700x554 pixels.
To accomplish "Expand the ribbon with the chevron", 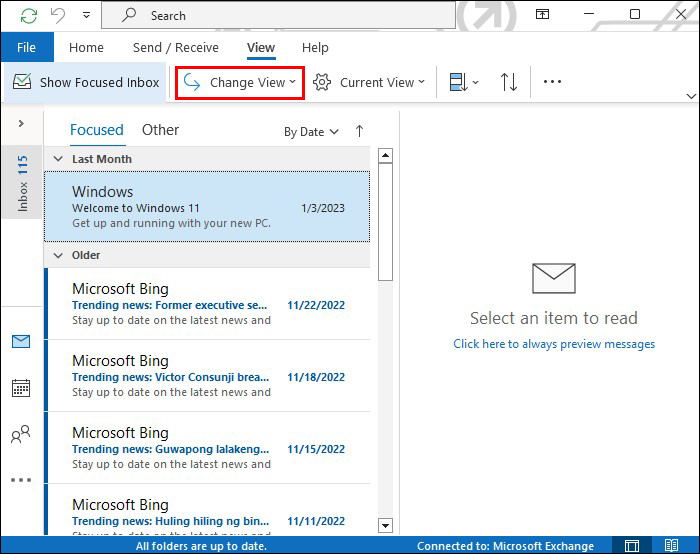I will (691, 96).
